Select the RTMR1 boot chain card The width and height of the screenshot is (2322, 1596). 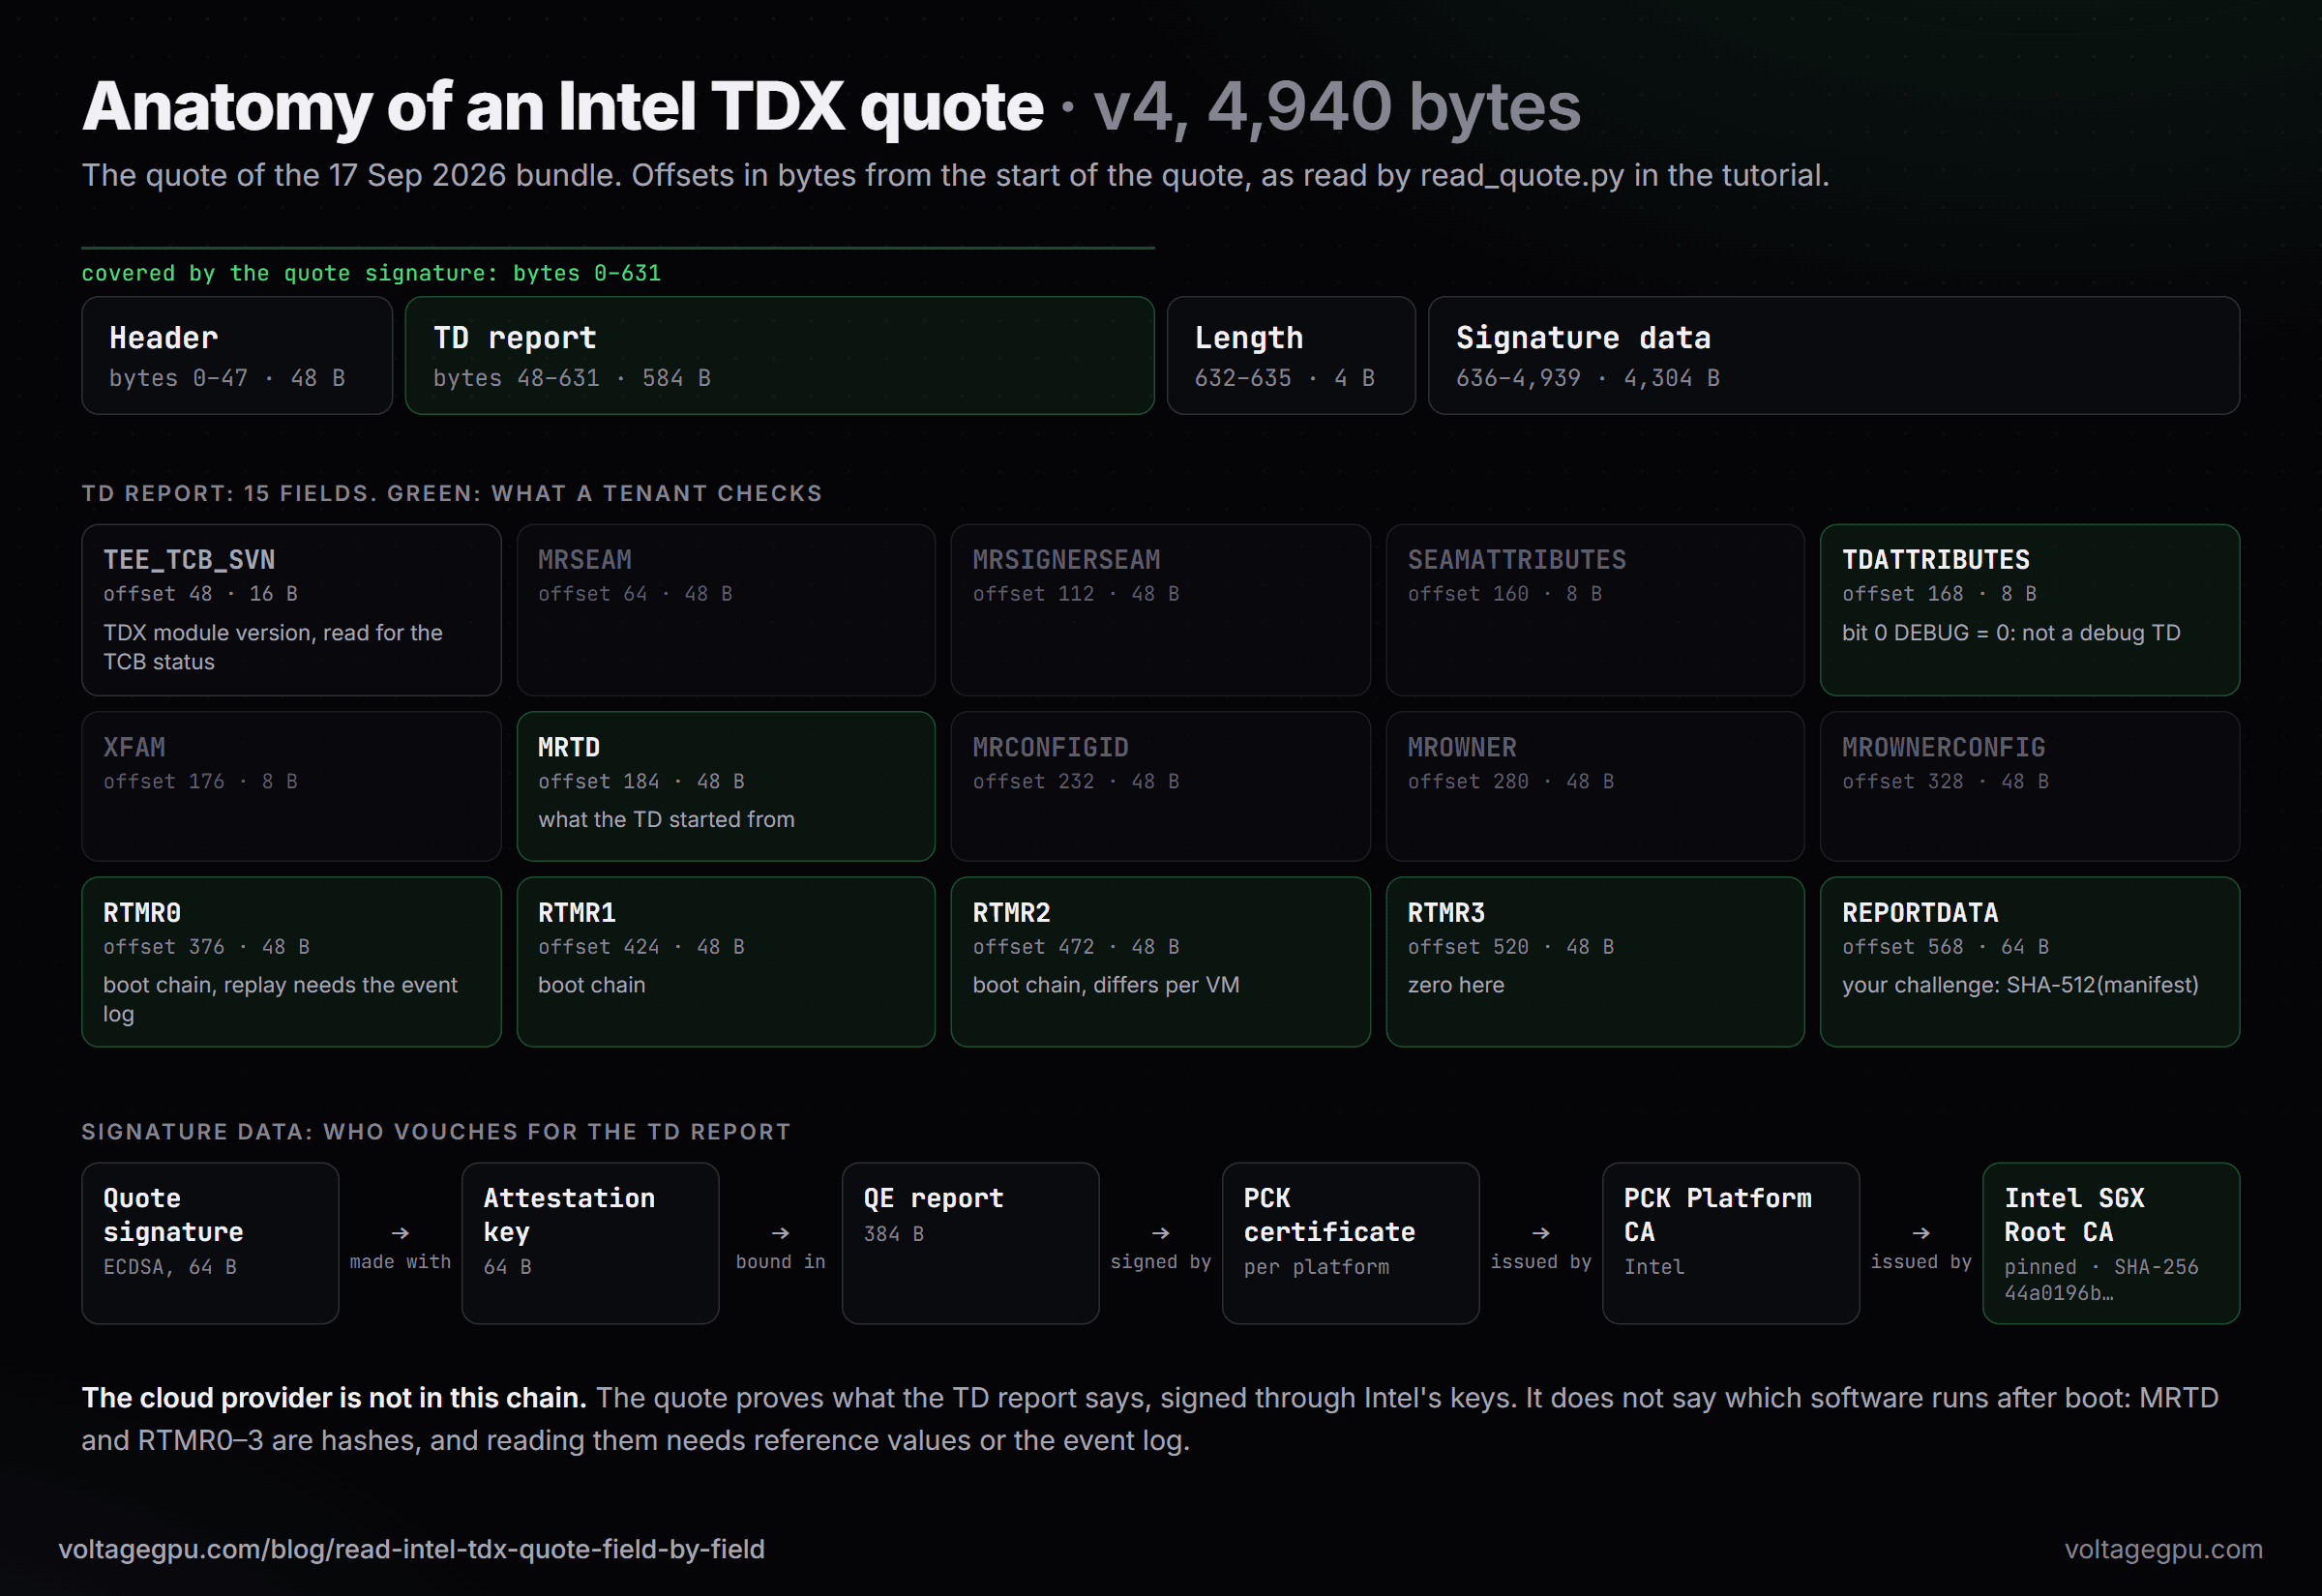click(x=726, y=962)
